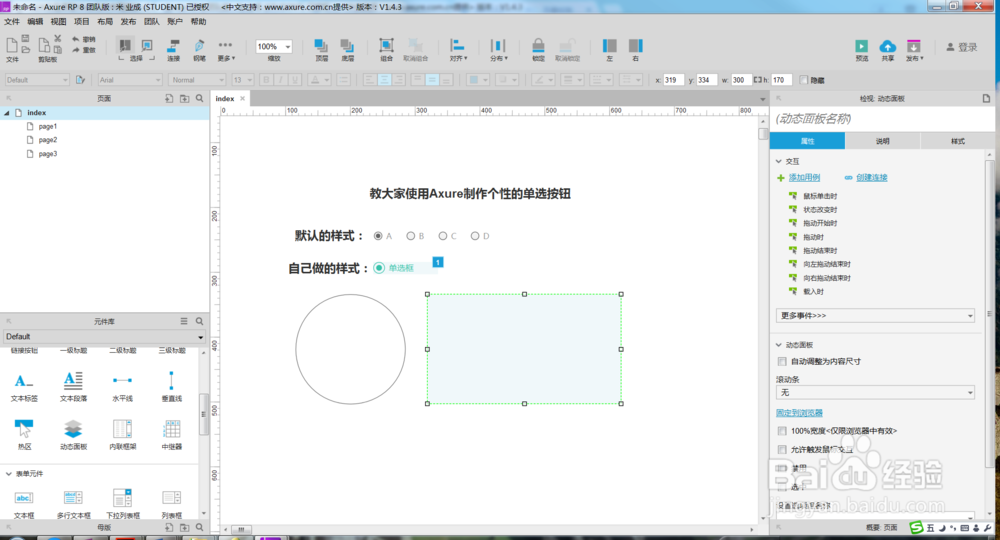The image size is (1000, 540).
Task: Select radio button A on canvas
Action: [378, 236]
